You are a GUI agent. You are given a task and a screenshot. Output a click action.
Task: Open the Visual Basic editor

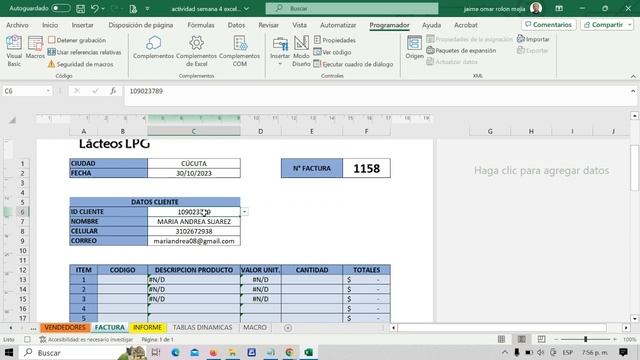click(14, 51)
